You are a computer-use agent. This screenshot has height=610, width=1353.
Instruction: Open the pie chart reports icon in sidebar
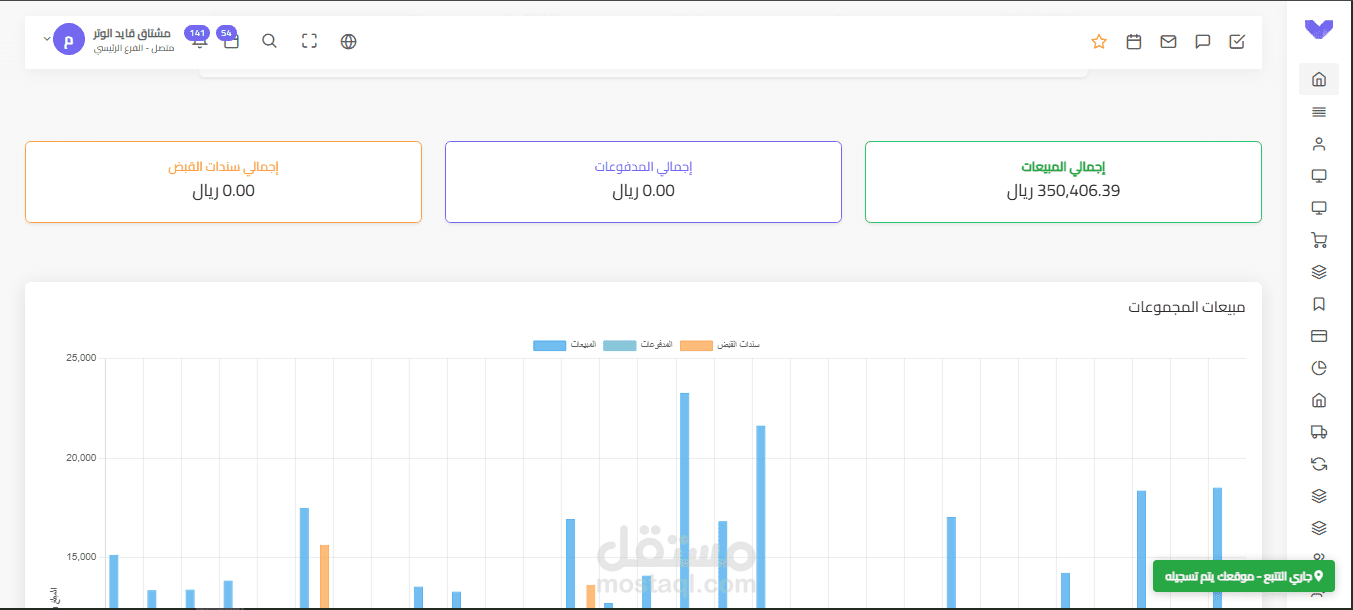pyautogui.click(x=1318, y=368)
